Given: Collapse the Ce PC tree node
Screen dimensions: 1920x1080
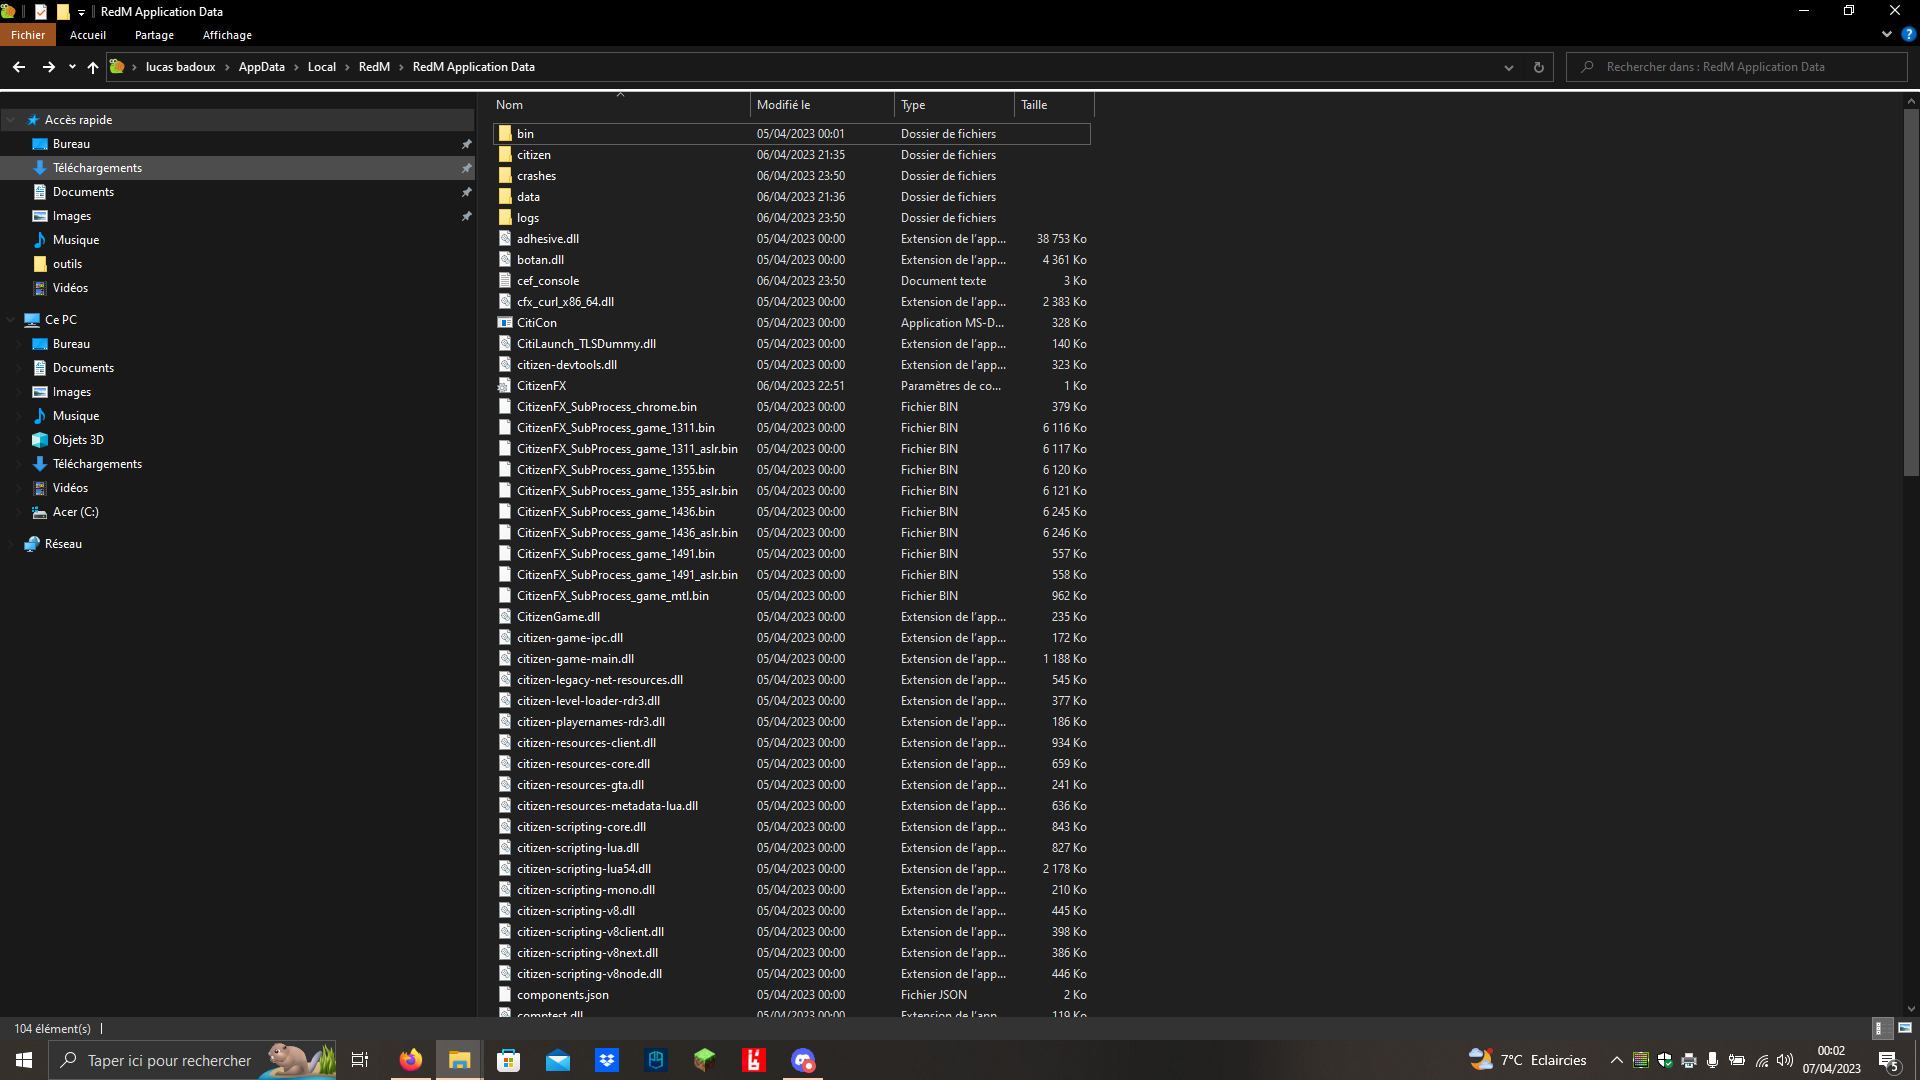Looking at the screenshot, I should 11,320.
